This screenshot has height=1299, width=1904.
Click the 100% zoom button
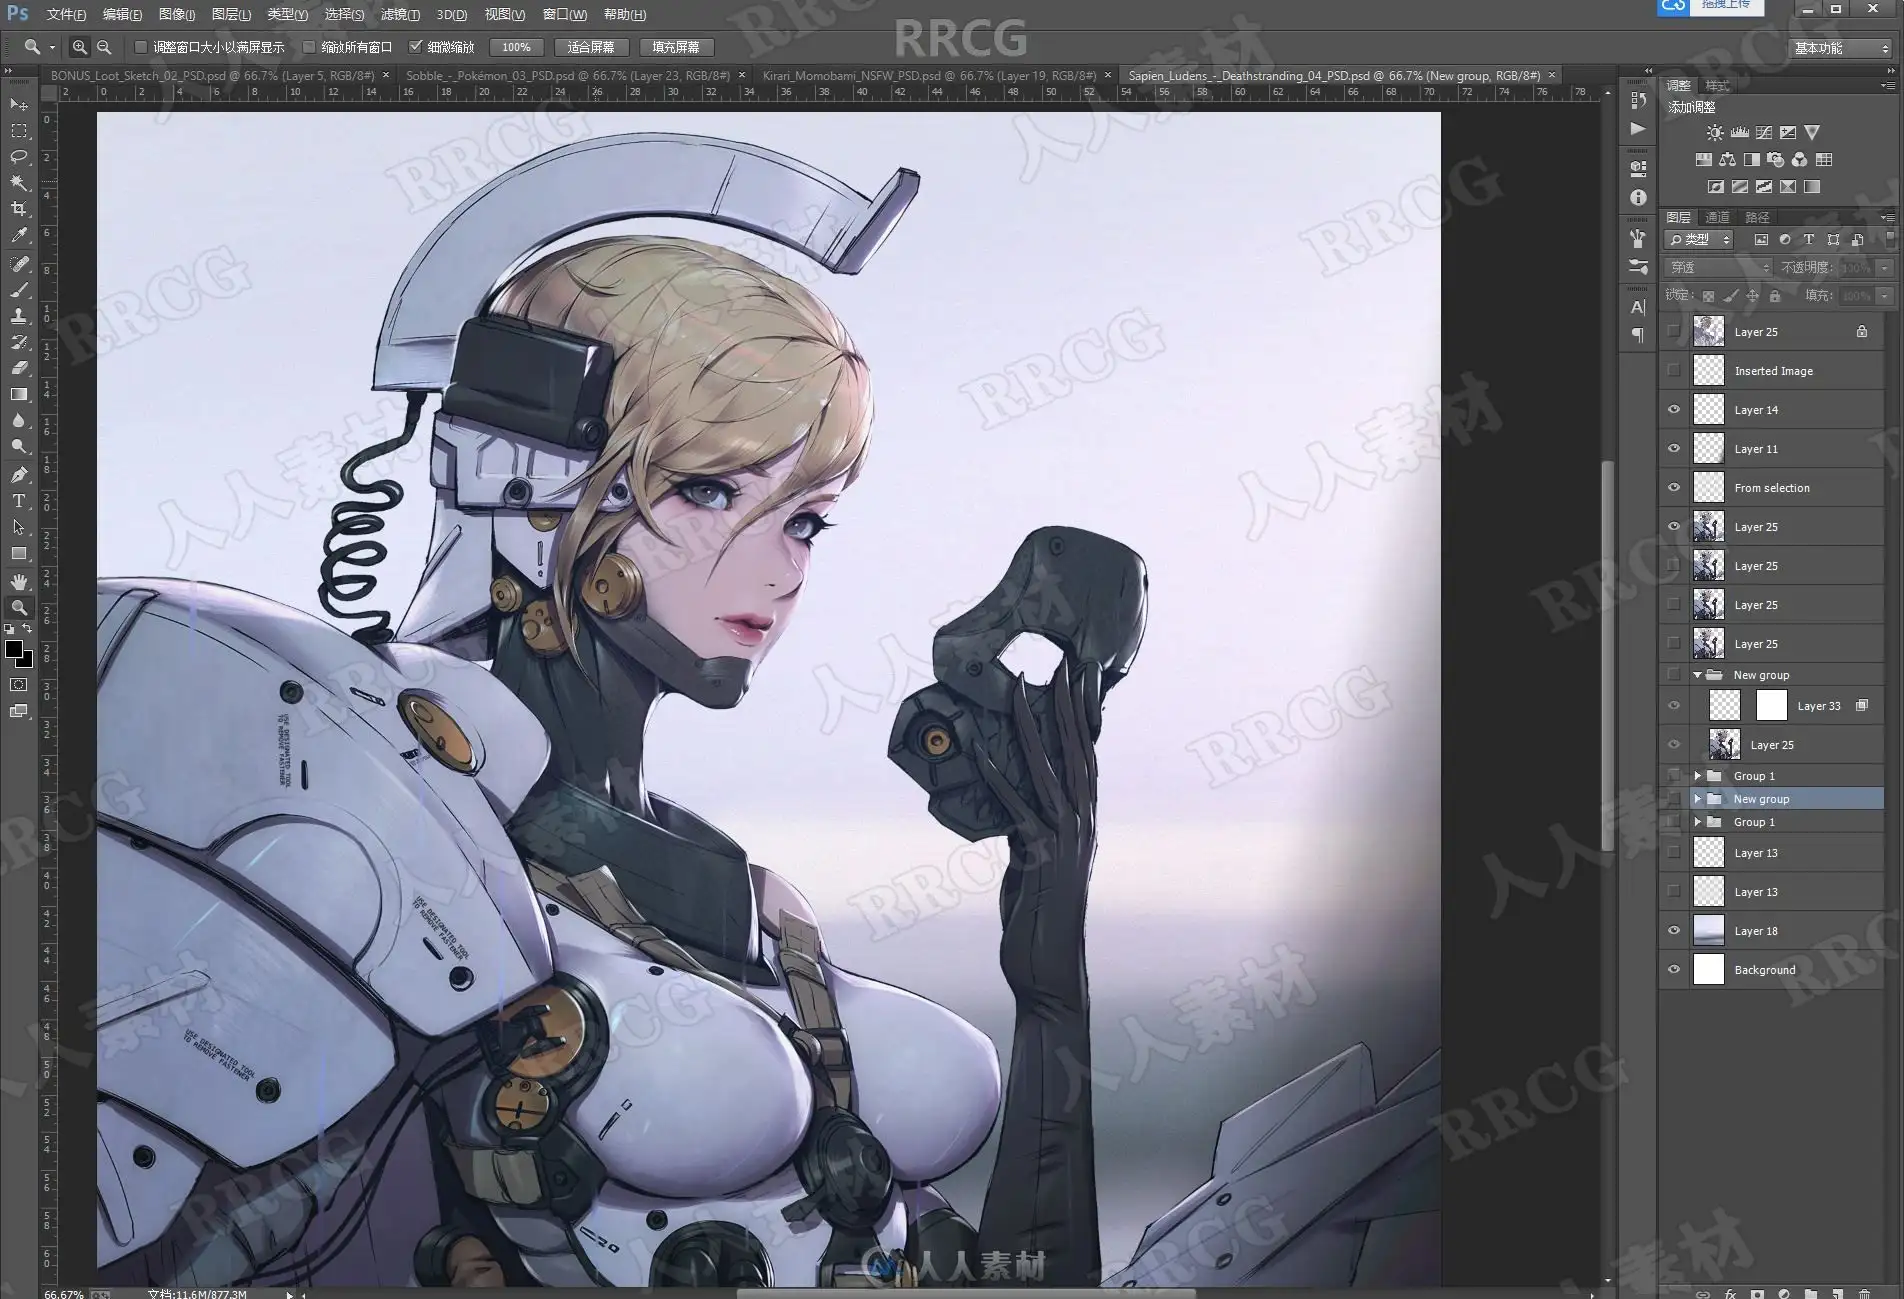coord(516,47)
